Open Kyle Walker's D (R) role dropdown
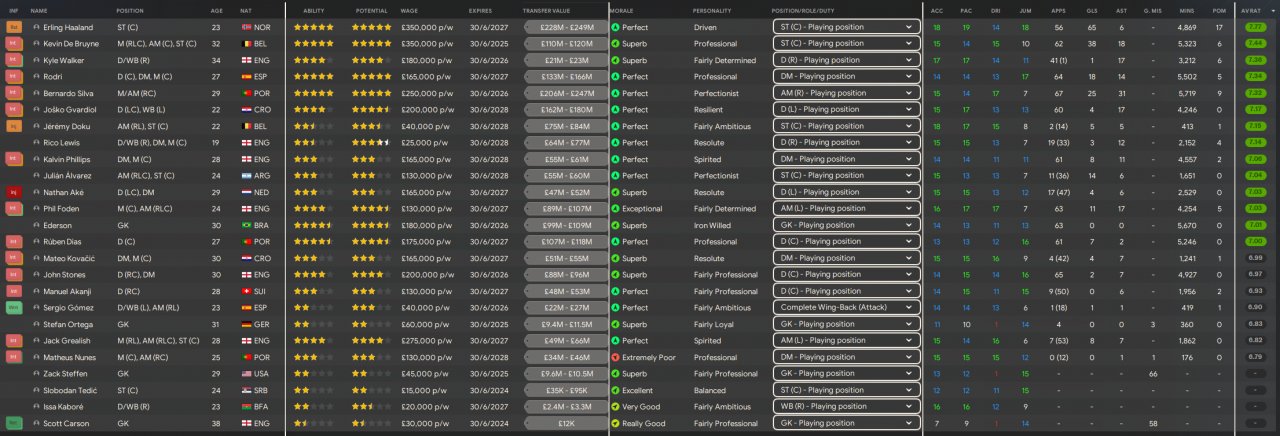This screenshot has height=436, width=1280. (846, 60)
